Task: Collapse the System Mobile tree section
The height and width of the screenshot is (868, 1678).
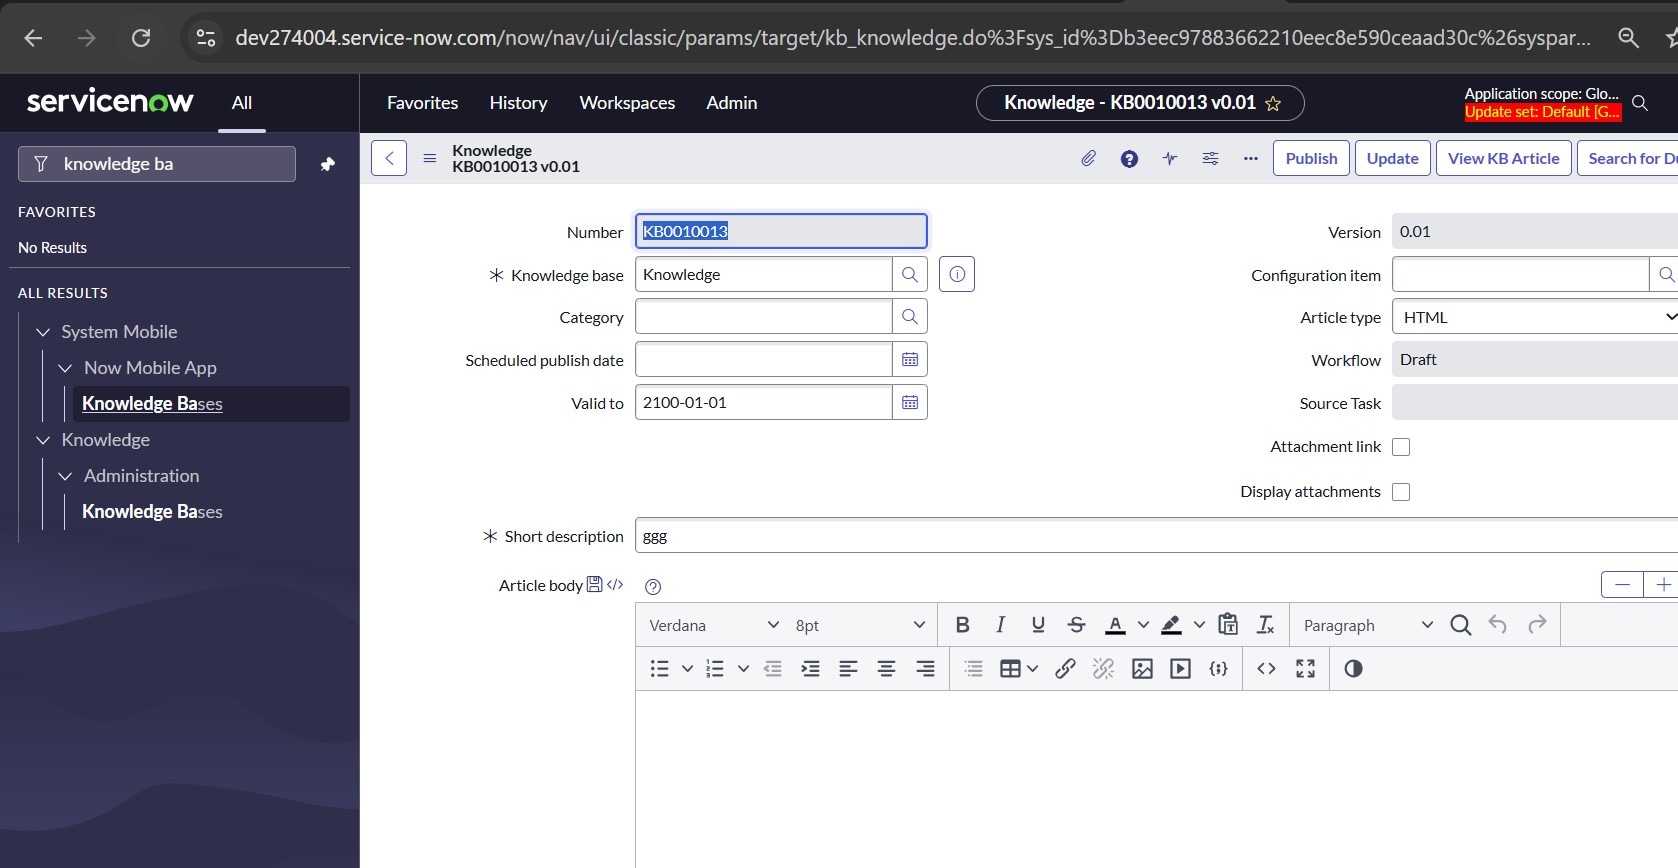Action: [x=43, y=332]
